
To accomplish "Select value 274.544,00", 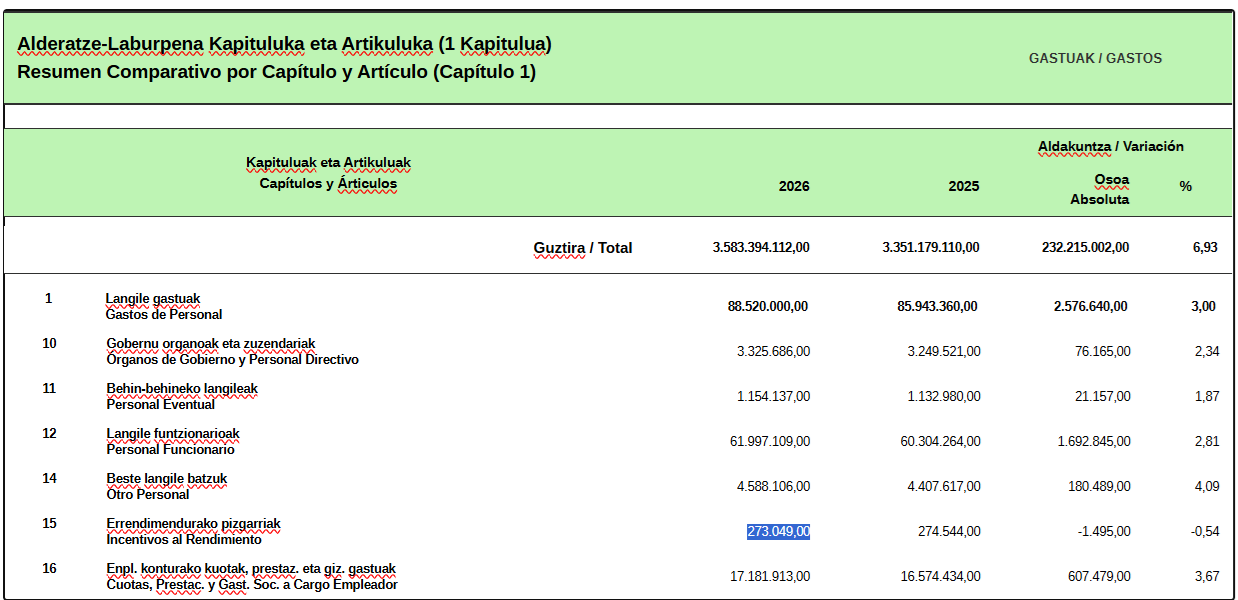I will (x=949, y=532).
